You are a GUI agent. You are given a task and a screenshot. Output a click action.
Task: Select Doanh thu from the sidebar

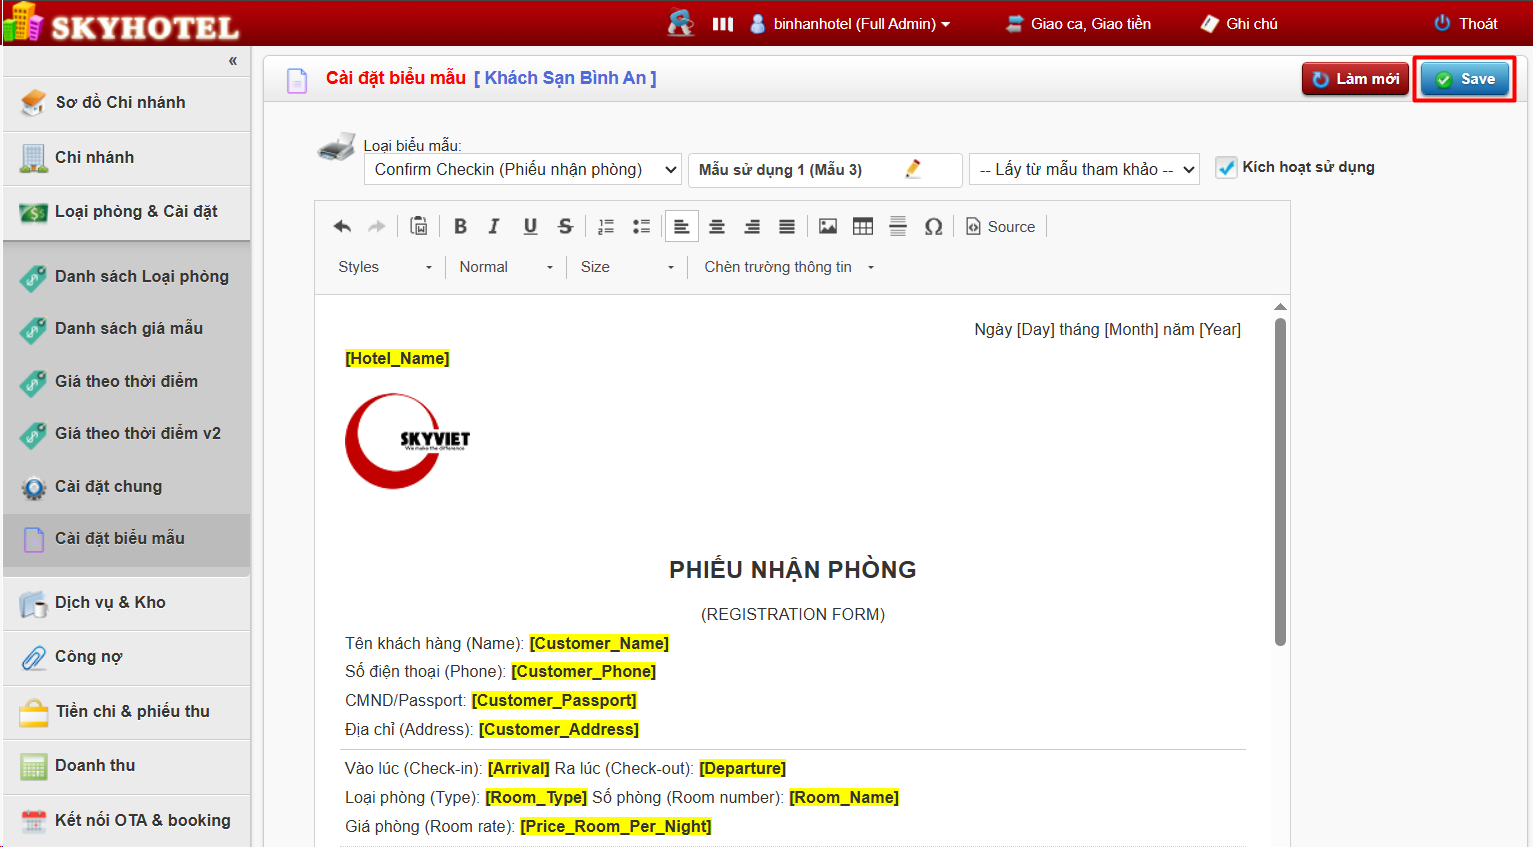[x=95, y=766]
